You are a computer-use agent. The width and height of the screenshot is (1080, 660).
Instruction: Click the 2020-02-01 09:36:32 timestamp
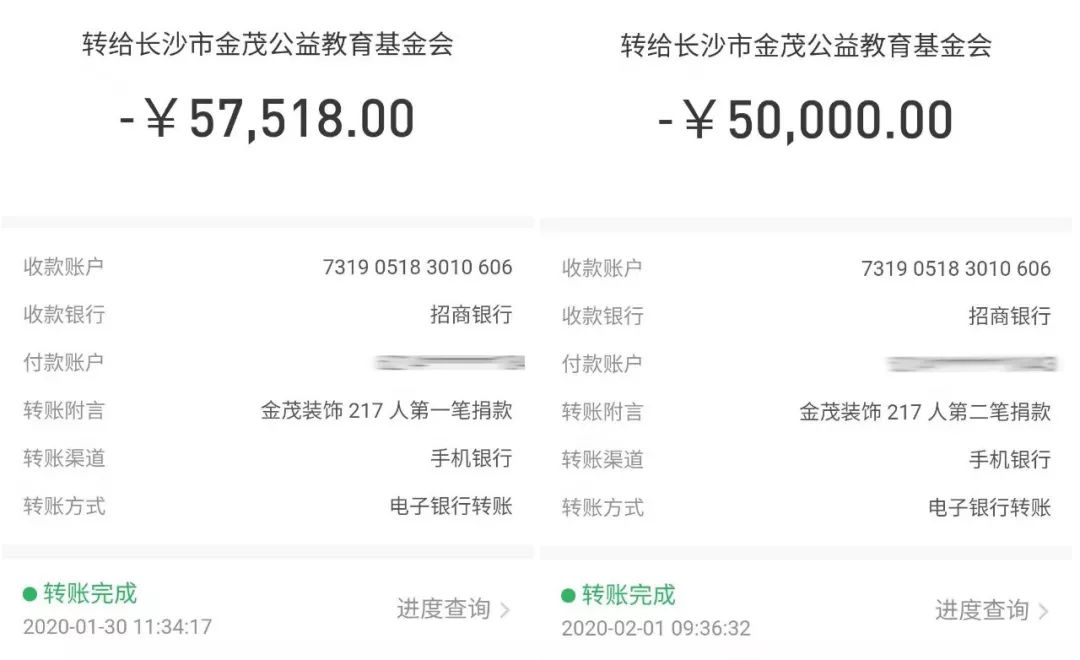(x=656, y=628)
